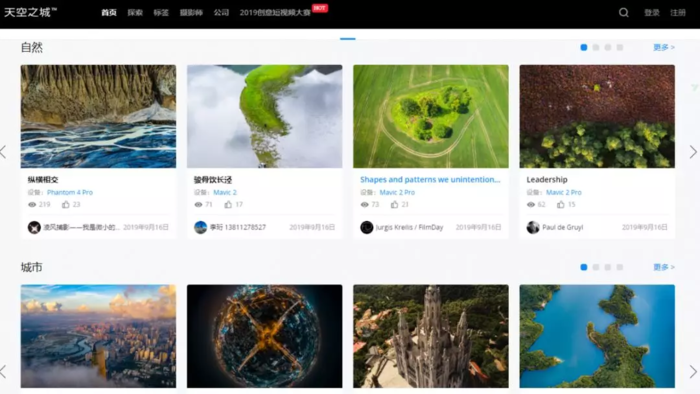Click the thumbs-up icon on the Mavic 2 reflection card
This screenshot has height=394, width=700.
[228, 204]
